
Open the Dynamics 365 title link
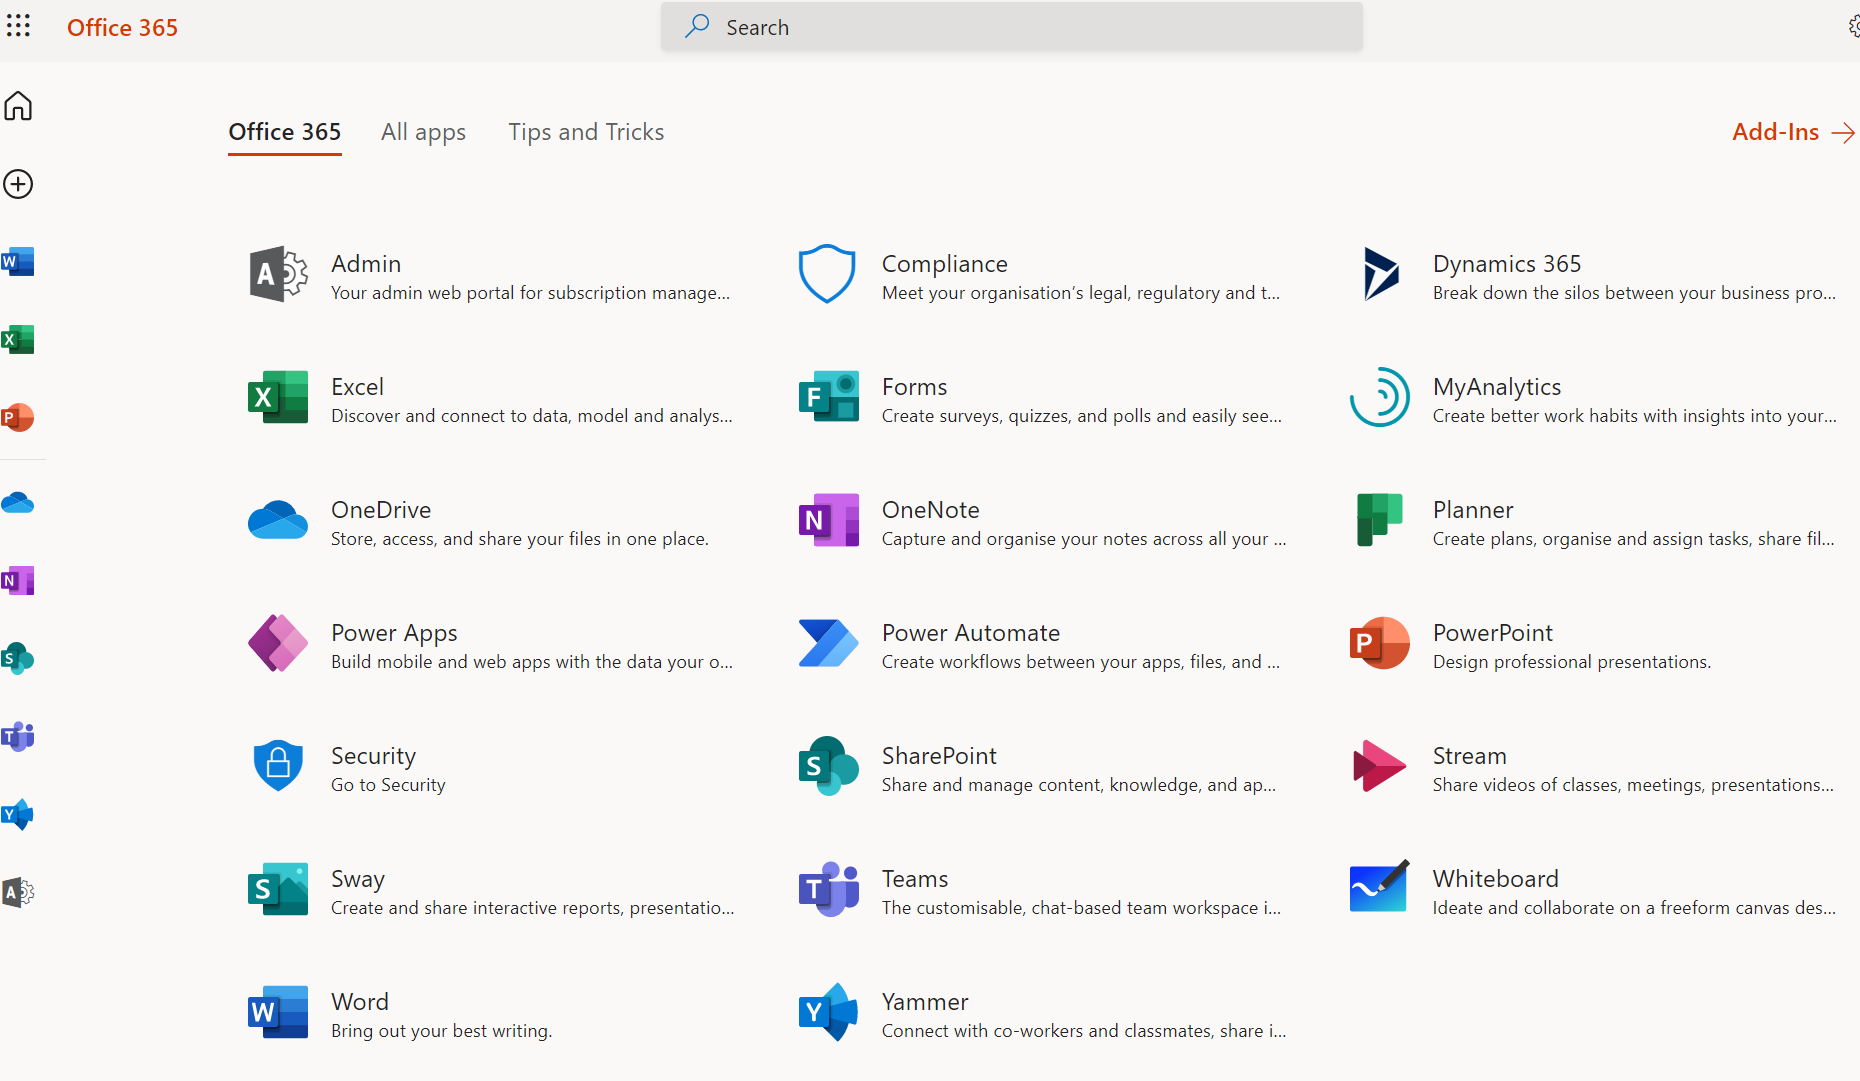click(1507, 264)
